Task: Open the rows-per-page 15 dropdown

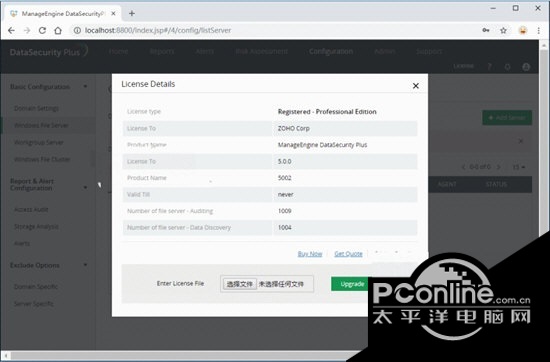Action: [519, 167]
